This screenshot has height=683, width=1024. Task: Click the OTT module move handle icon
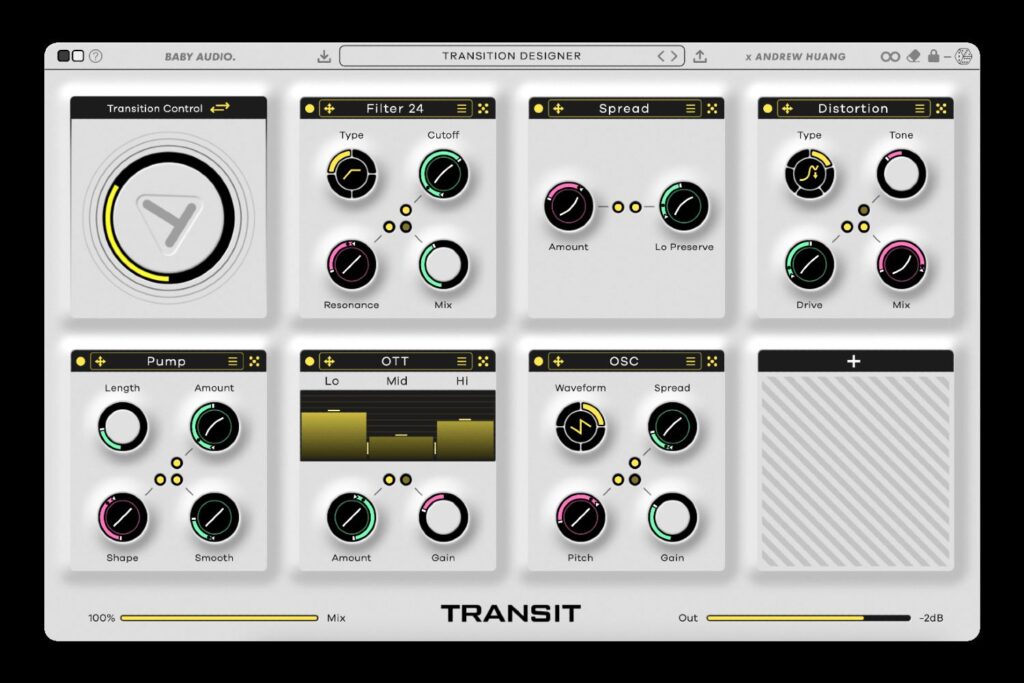[329, 361]
